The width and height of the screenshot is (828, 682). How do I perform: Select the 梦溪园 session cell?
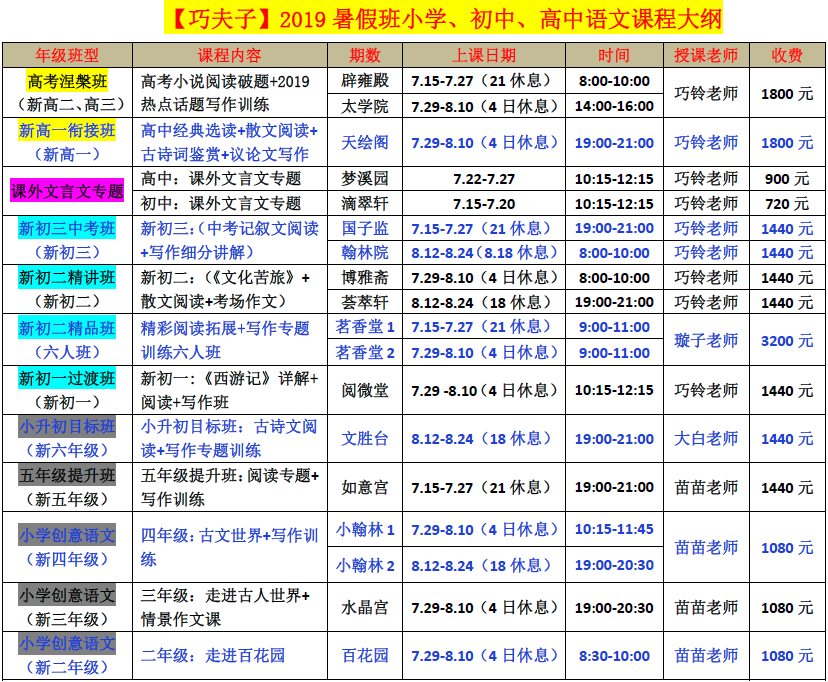point(365,179)
